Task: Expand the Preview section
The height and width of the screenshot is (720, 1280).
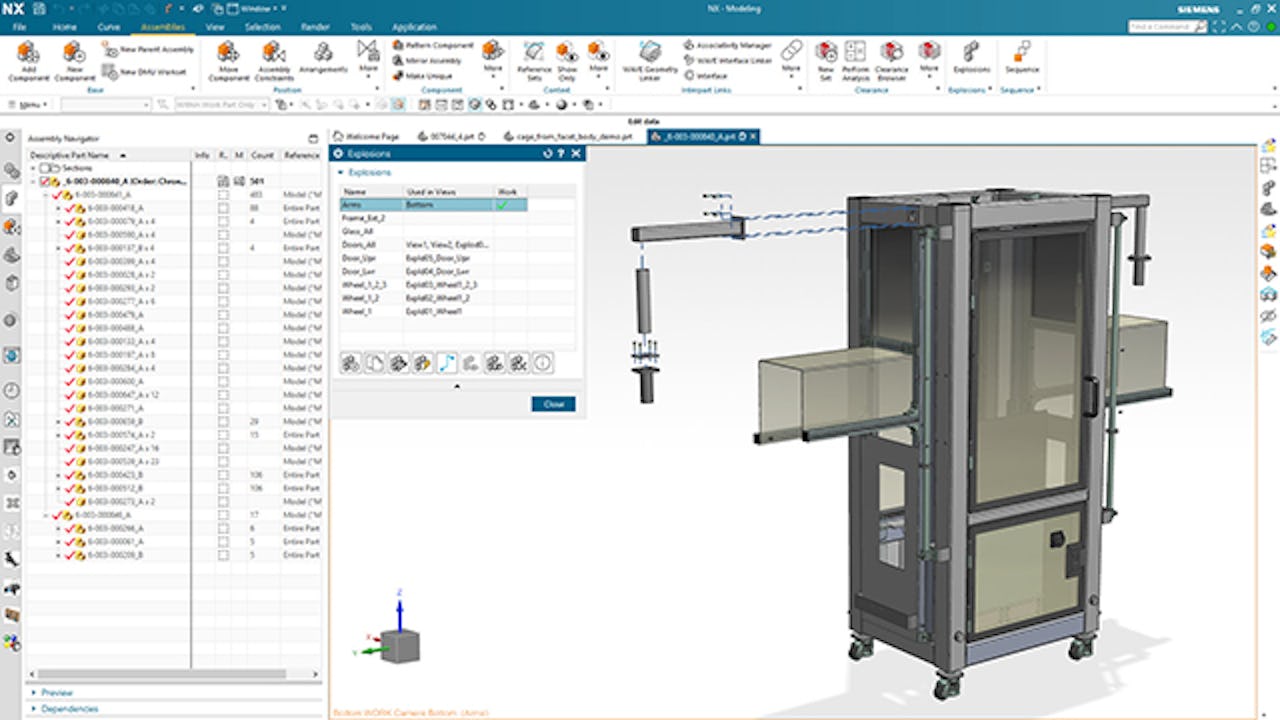Action: (56, 692)
